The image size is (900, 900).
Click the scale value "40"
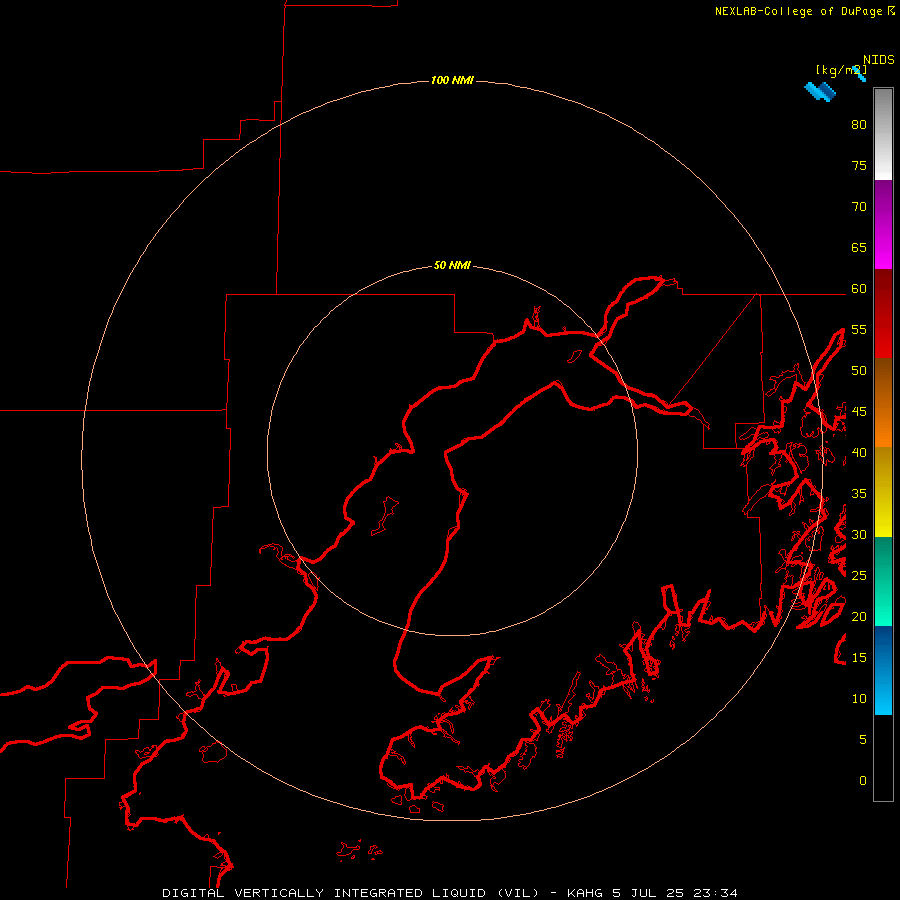coord(859,453)
